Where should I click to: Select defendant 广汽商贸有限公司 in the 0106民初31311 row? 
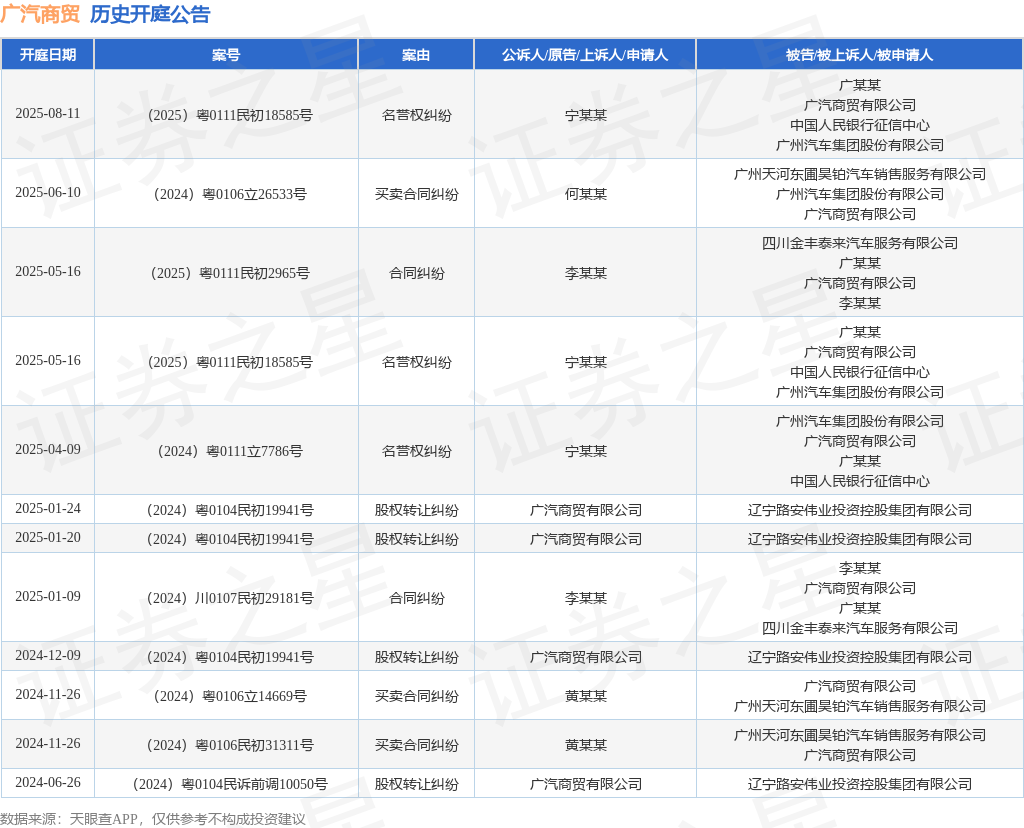click(859, 755)
